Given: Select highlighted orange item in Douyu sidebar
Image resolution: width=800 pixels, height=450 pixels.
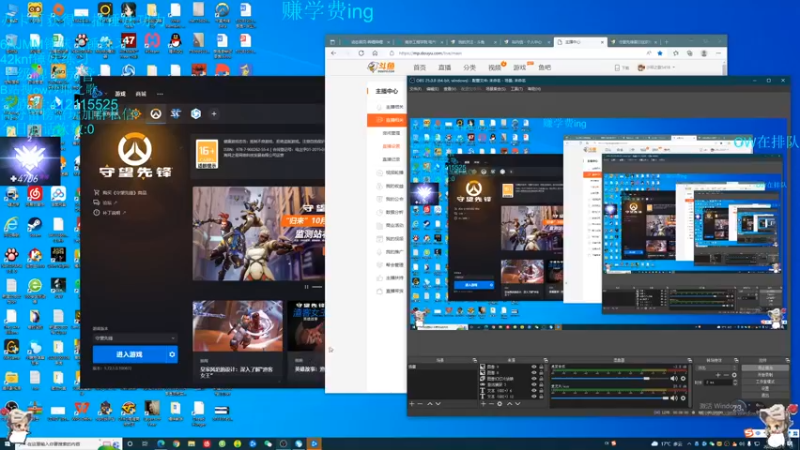Looking at the screenshot, I should (x=387, y=120).
